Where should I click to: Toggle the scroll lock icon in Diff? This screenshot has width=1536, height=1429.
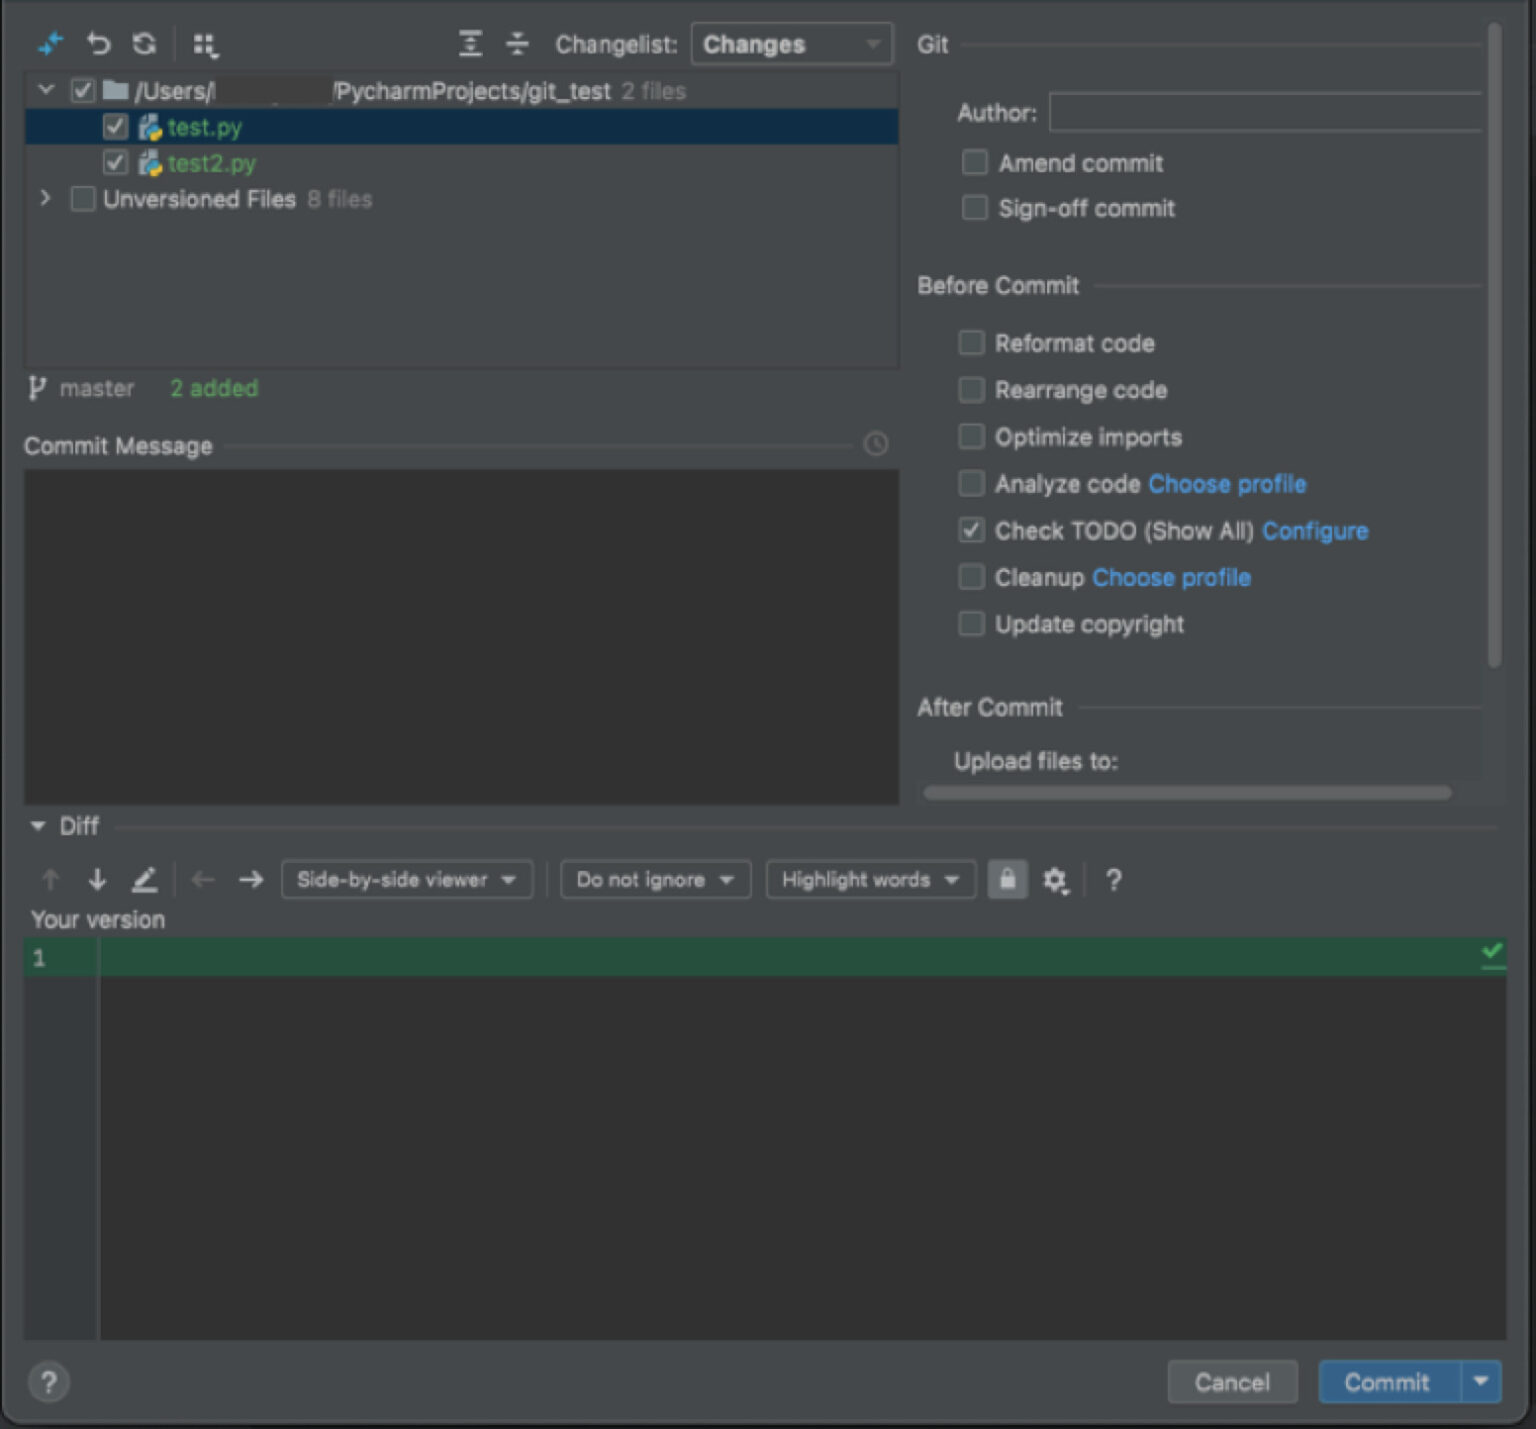pos(1007,880)
